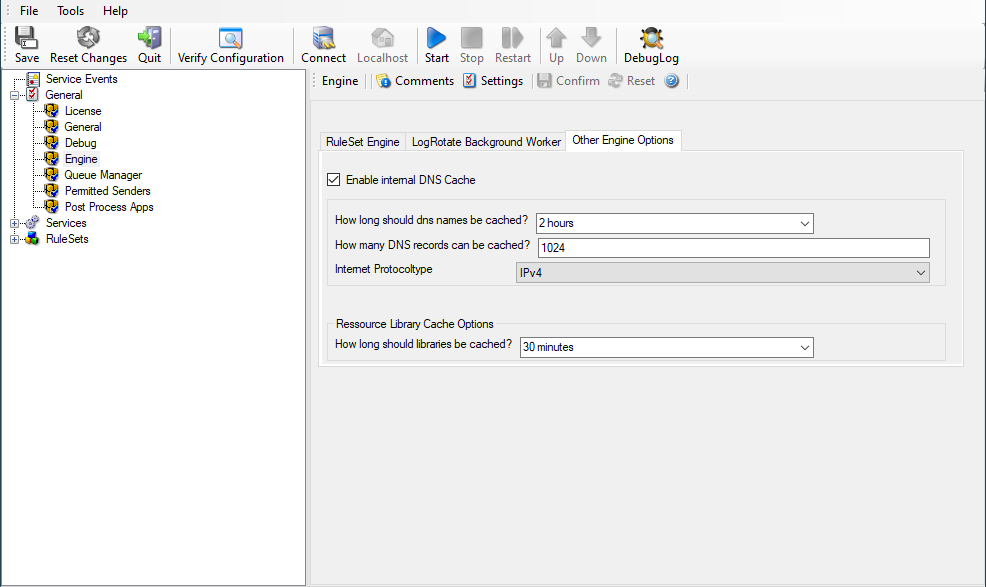Toggle Enable internal DNS Cache checkbox
The width and height of the screenshot is (986, 587).
pos(334,180)
